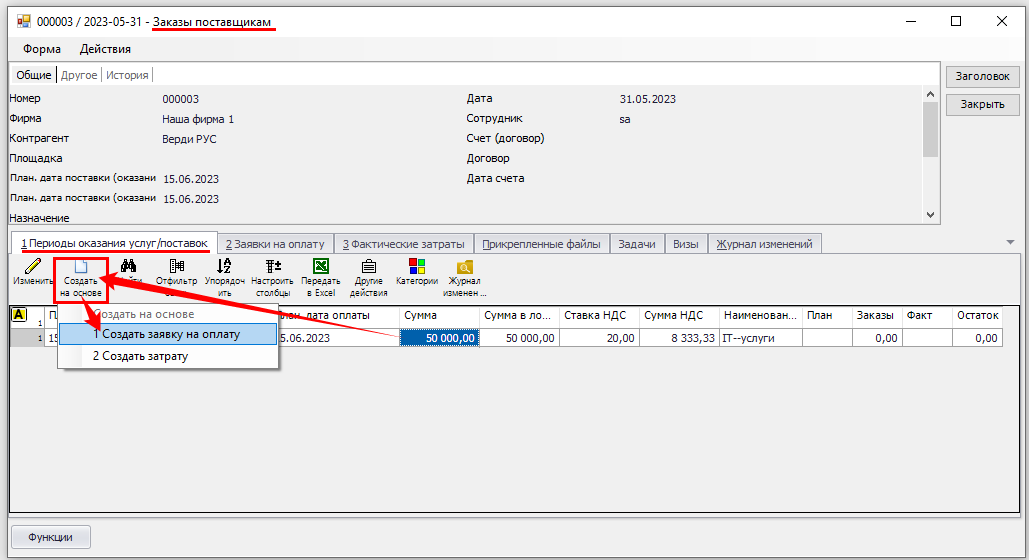This screenshot has width=1029, height=560.
Task: Open the Форма menu
Action: (41, 49)
